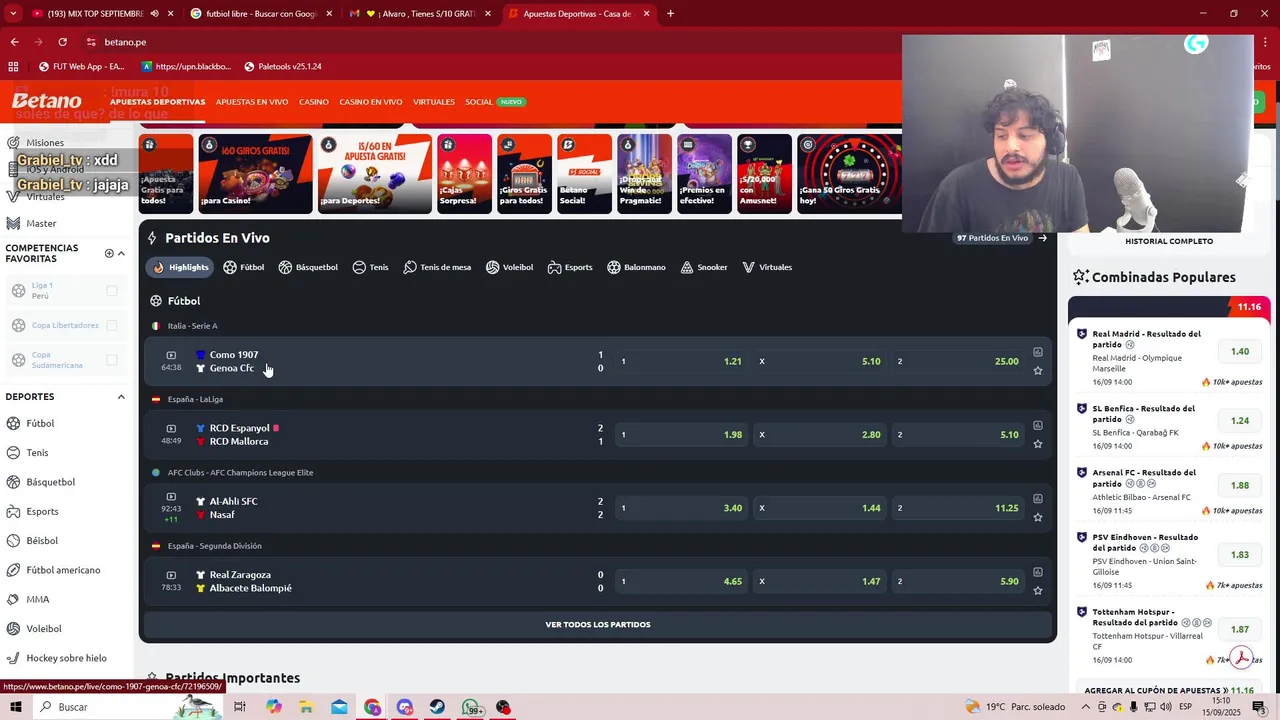Open the ¡60 Giros Gratis! promo card
The height and width of the screenshot is (720, 1280).
(255, 174)
